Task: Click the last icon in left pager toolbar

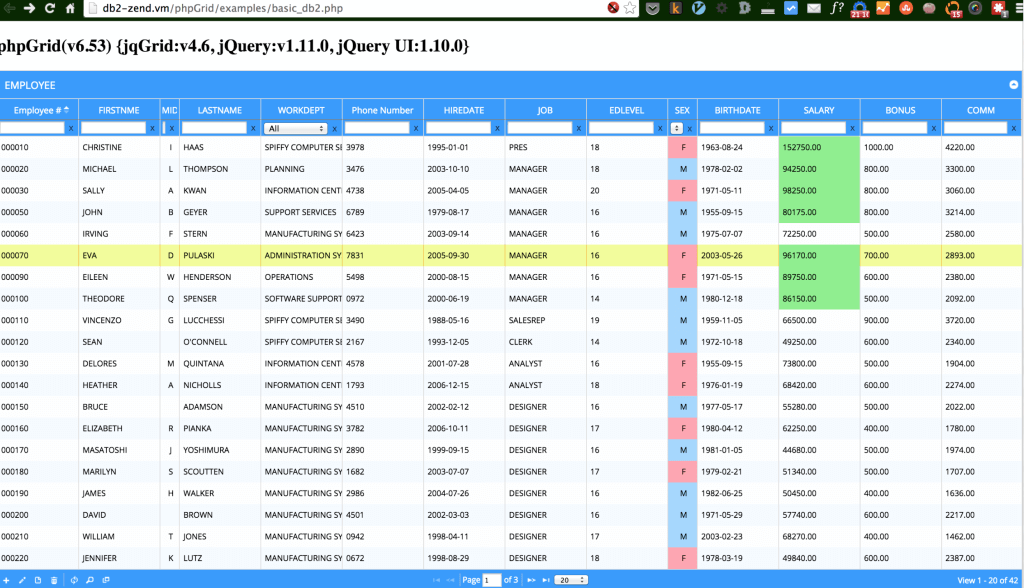Action: click(106, 580)
